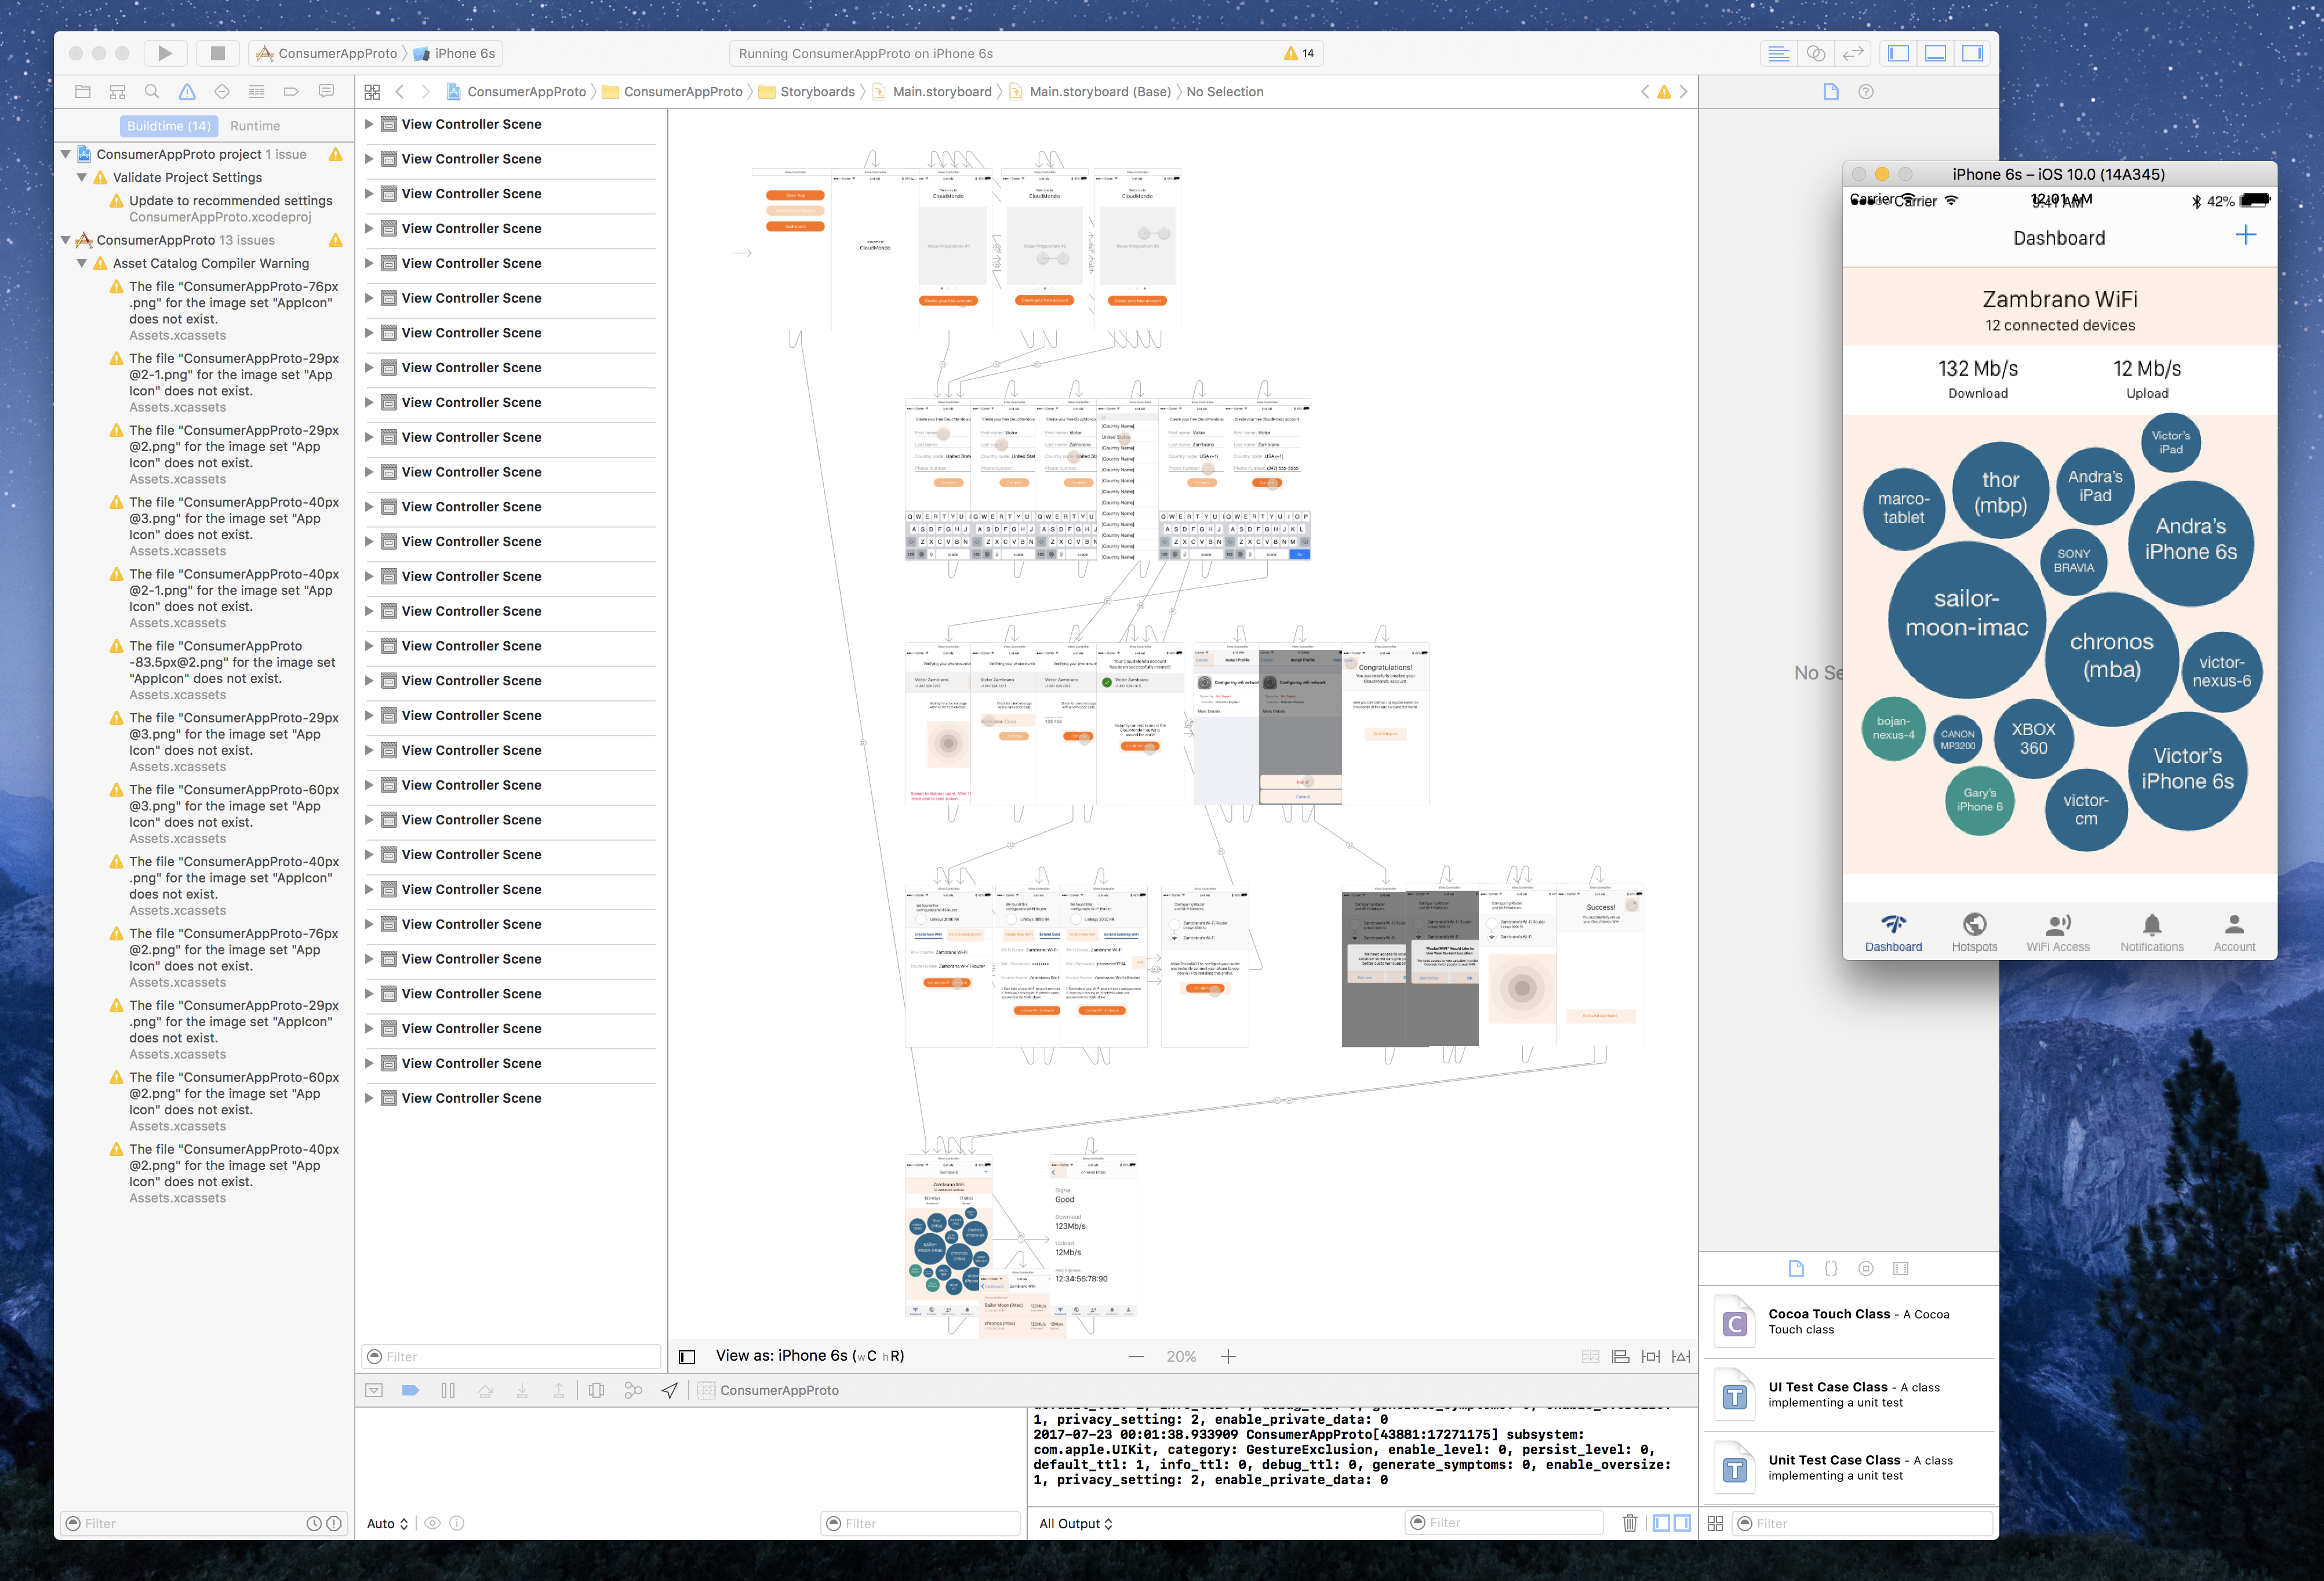This screenshot has height=1581, width=2324.
Task: Click the Simulate Location arrow icon
Action: coord(670,1390)
